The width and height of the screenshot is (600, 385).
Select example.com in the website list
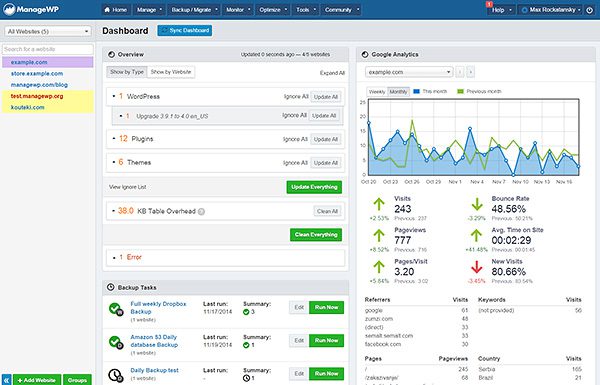[48, 62]
